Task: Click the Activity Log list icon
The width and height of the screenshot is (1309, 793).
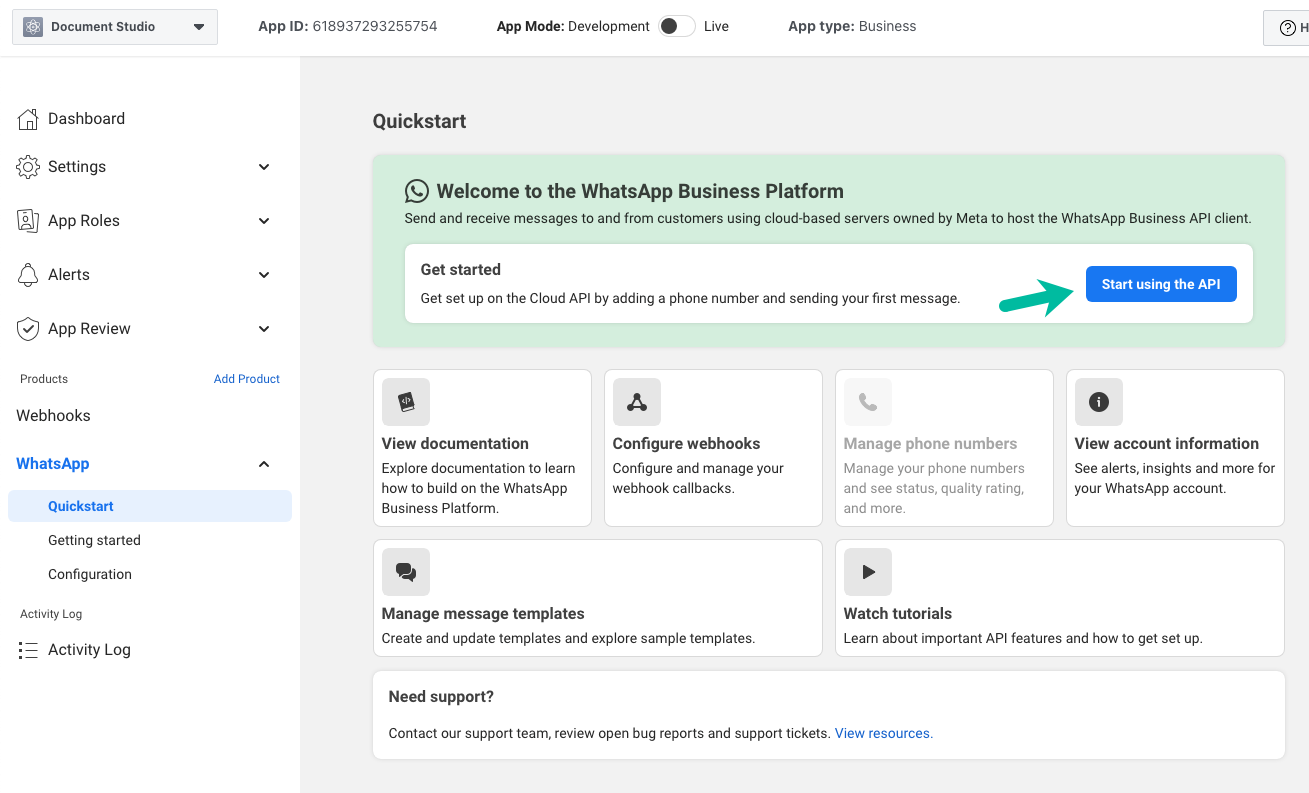Action: click(x=28, y=650)
